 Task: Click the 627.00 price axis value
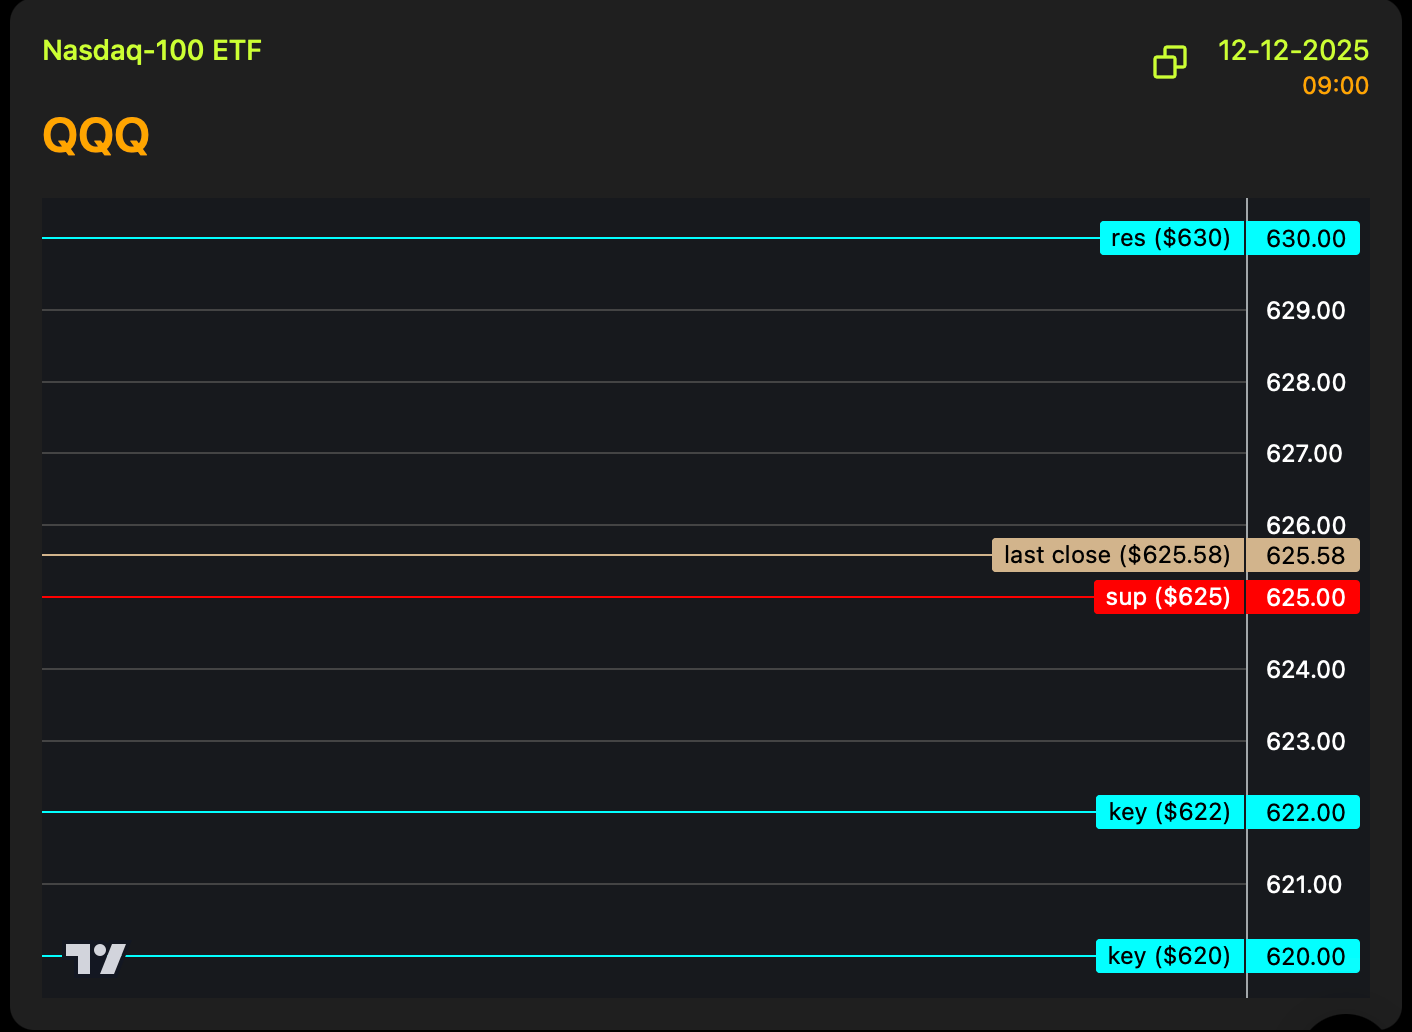click(x=1304, y=454)
